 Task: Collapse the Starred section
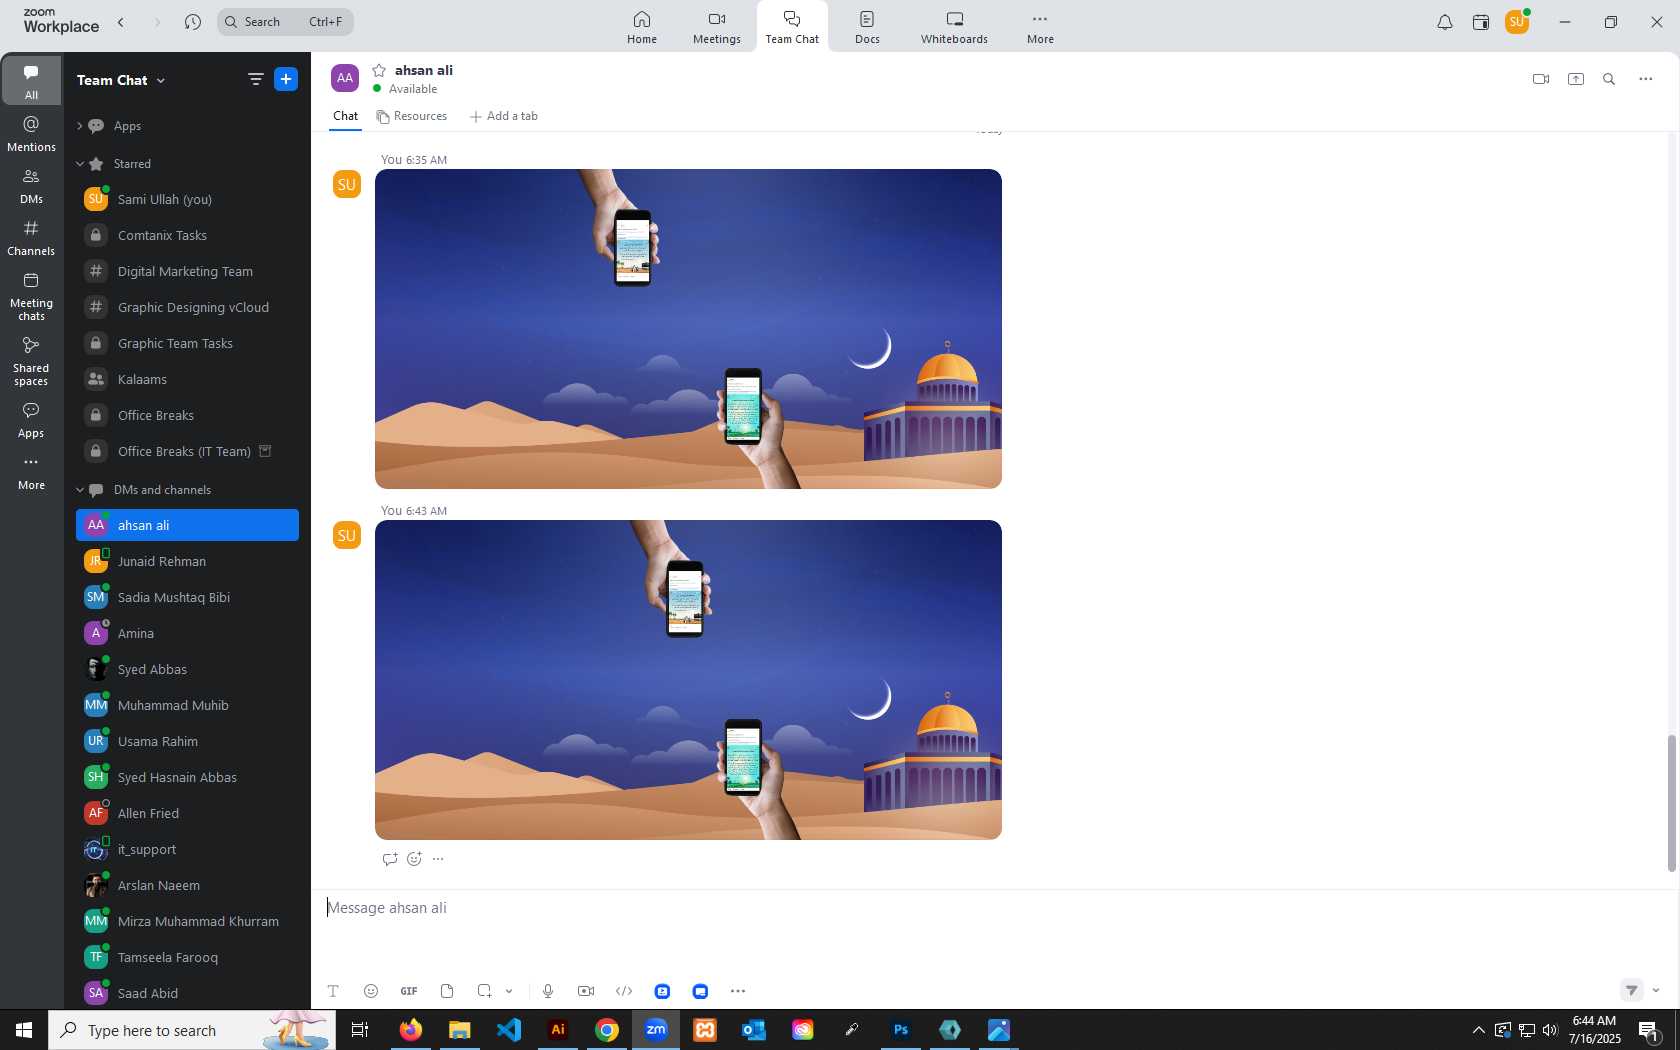click(x=80, y=164)
